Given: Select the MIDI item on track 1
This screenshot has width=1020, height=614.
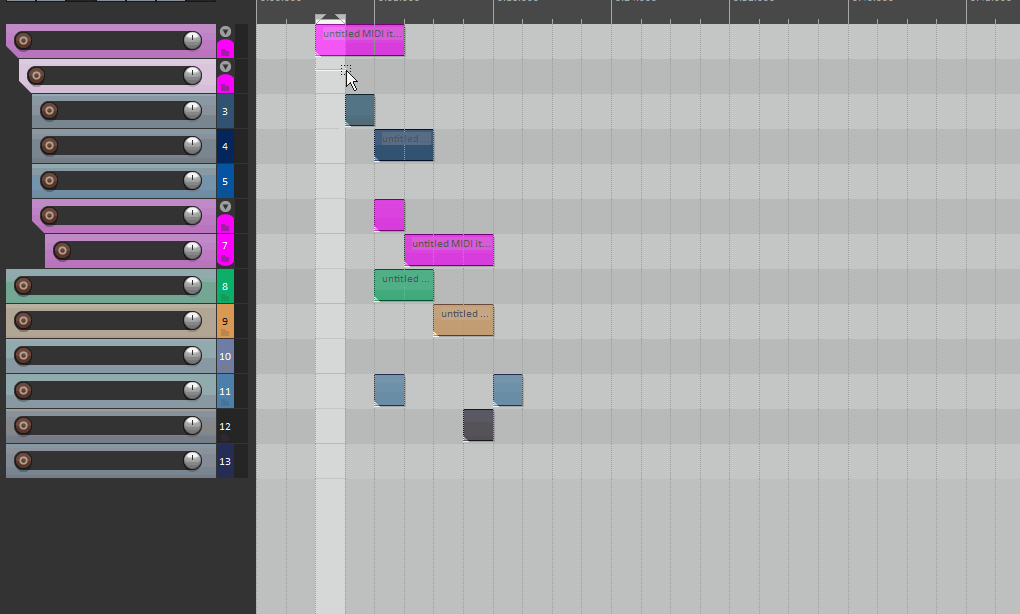Looking at the screenshot, I should 360,40.
